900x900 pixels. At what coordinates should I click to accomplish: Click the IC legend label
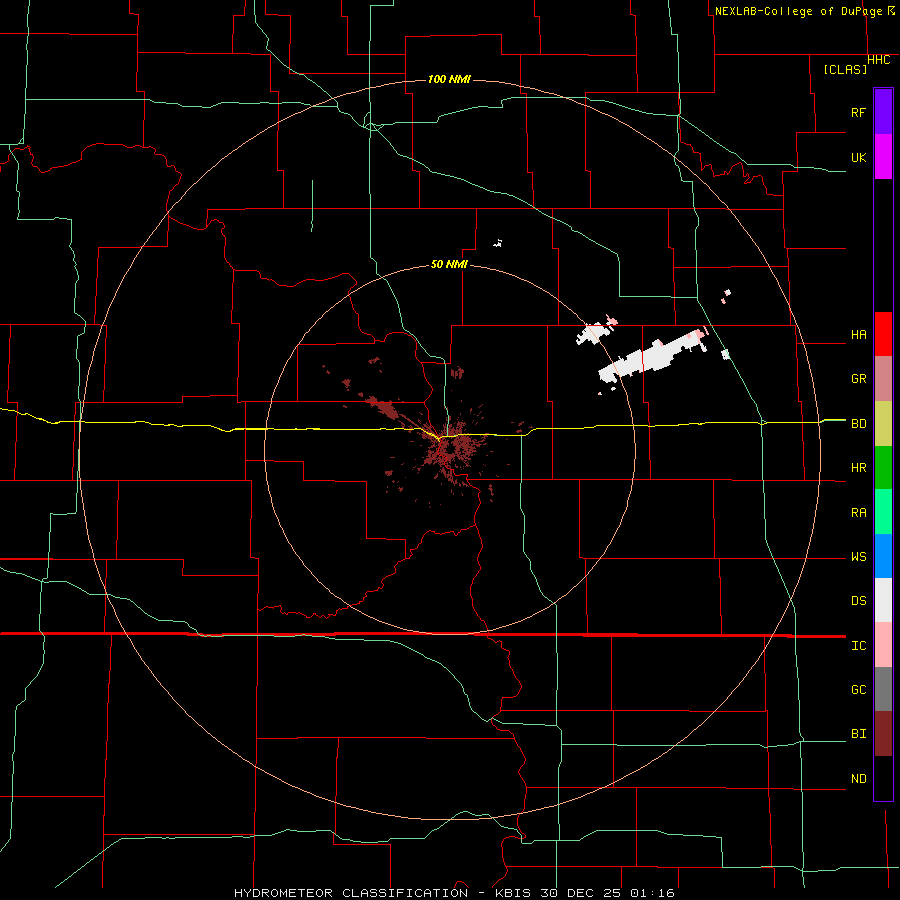click(858, 646)
